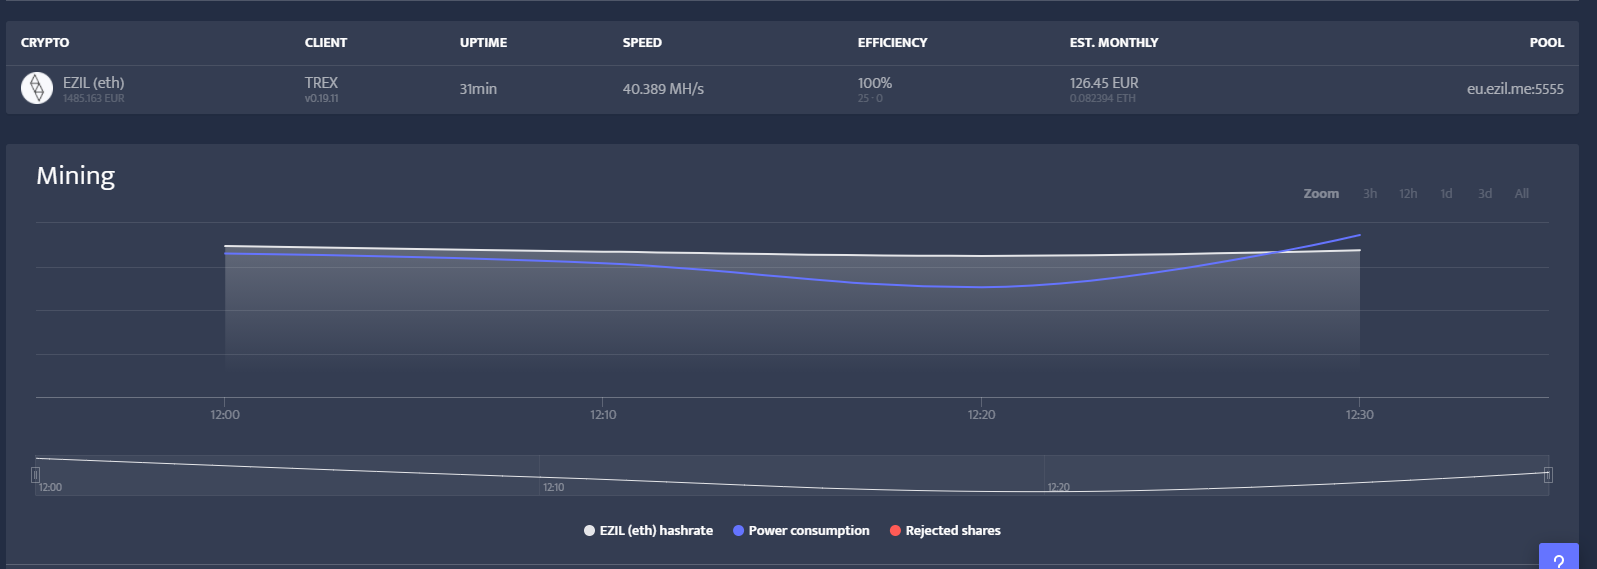Screen dimensions: 1597x569
Task: Click the 12:10 label in navigator strip
Action: [x=554, y=488]
